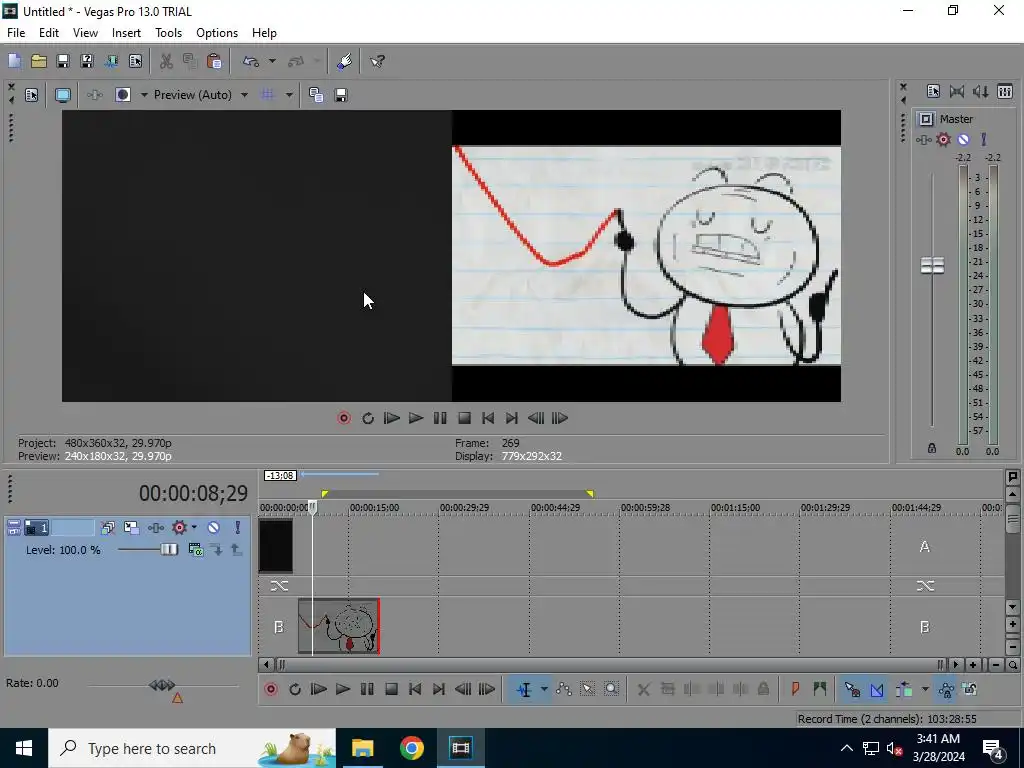Click Play under the video preview
The width and height of the screenshot is (1024, 768).
[x=415, y=418]
